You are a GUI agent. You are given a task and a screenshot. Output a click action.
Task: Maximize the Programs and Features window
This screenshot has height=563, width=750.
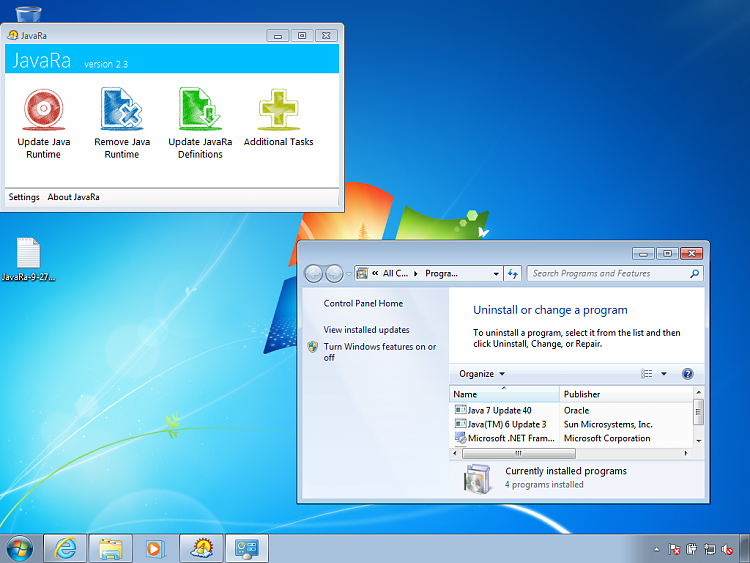click(x=668, y=253)
